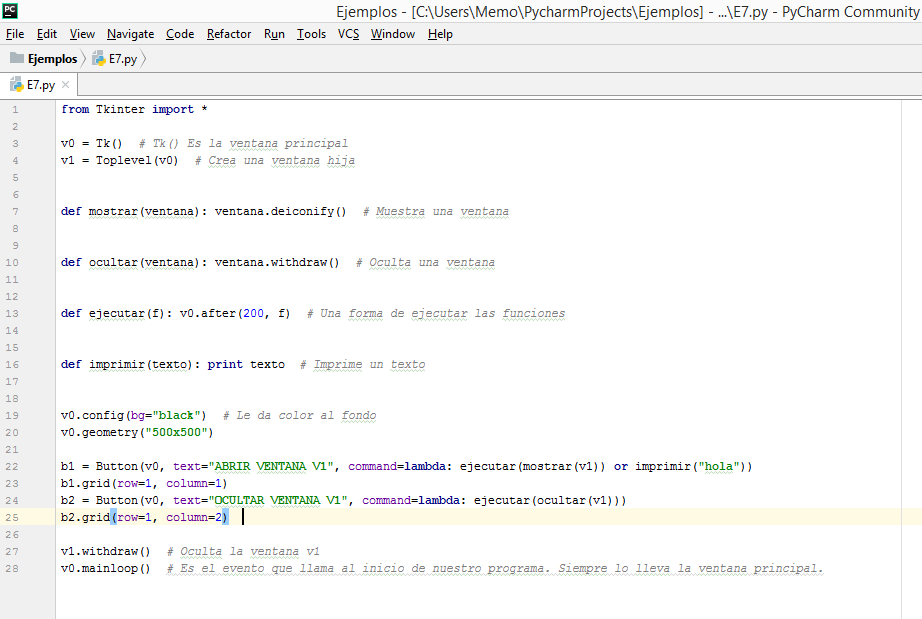Click the Ejemplos breadcrumb label
Screen dimensions: 922x619
(52, 58)
